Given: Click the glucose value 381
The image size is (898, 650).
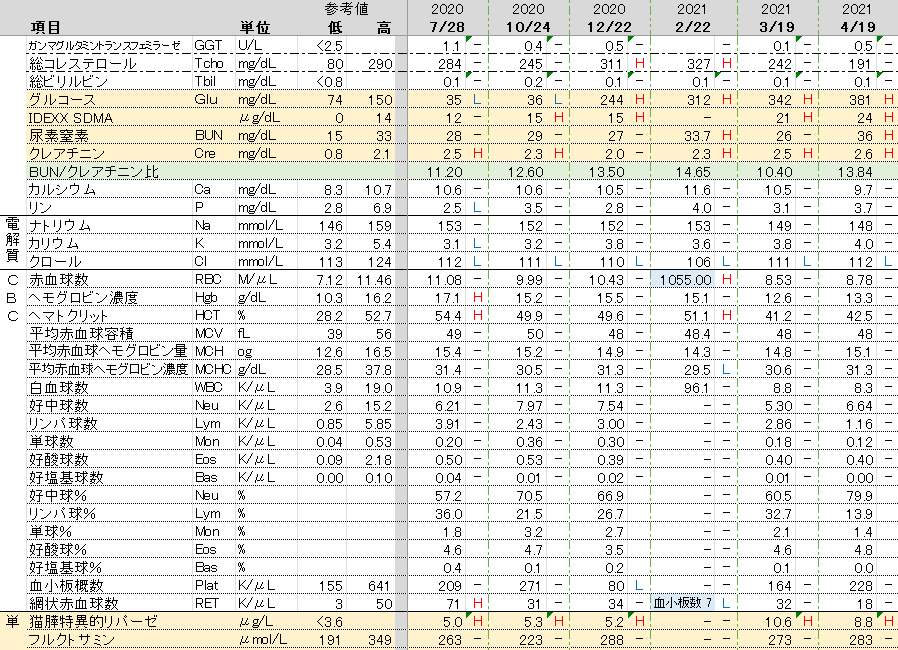Looking at the screenshot, I should tap(859, 100).
